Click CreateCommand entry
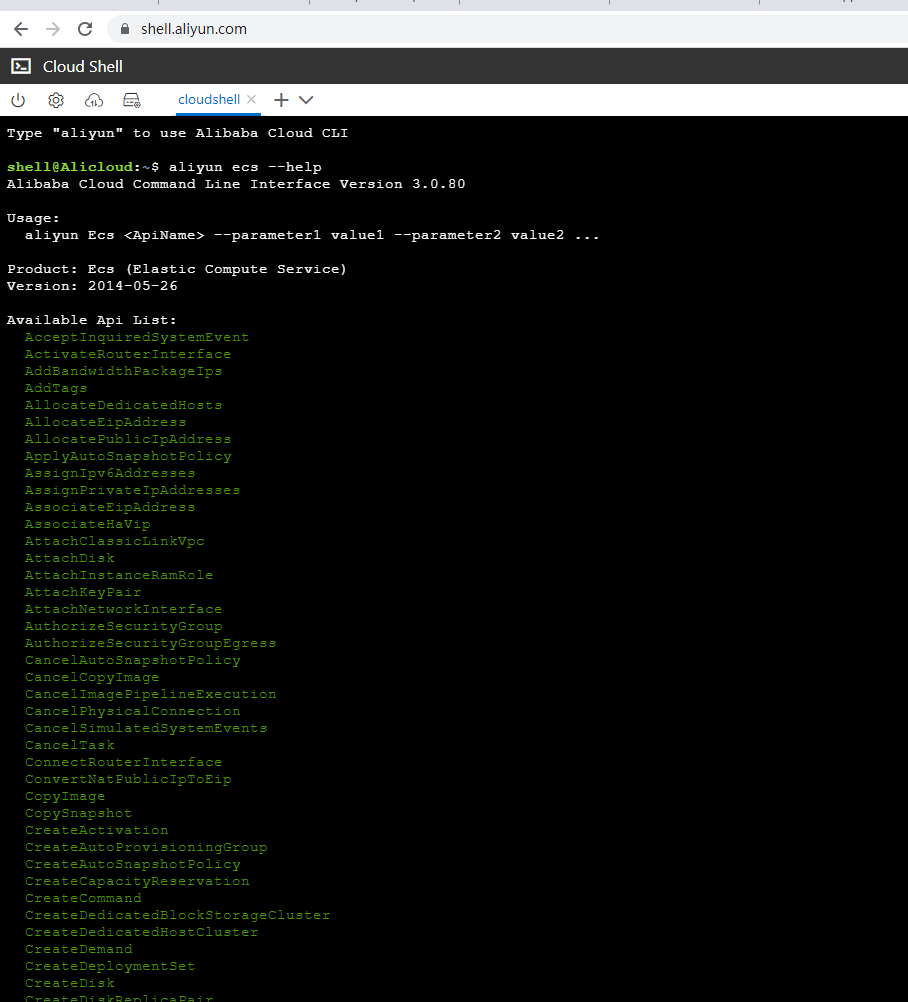This screenshot has width=908, height=1002. [83, 898]
